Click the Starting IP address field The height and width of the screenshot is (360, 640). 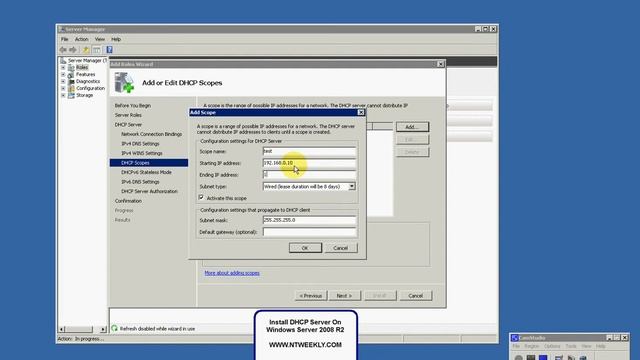309,163
